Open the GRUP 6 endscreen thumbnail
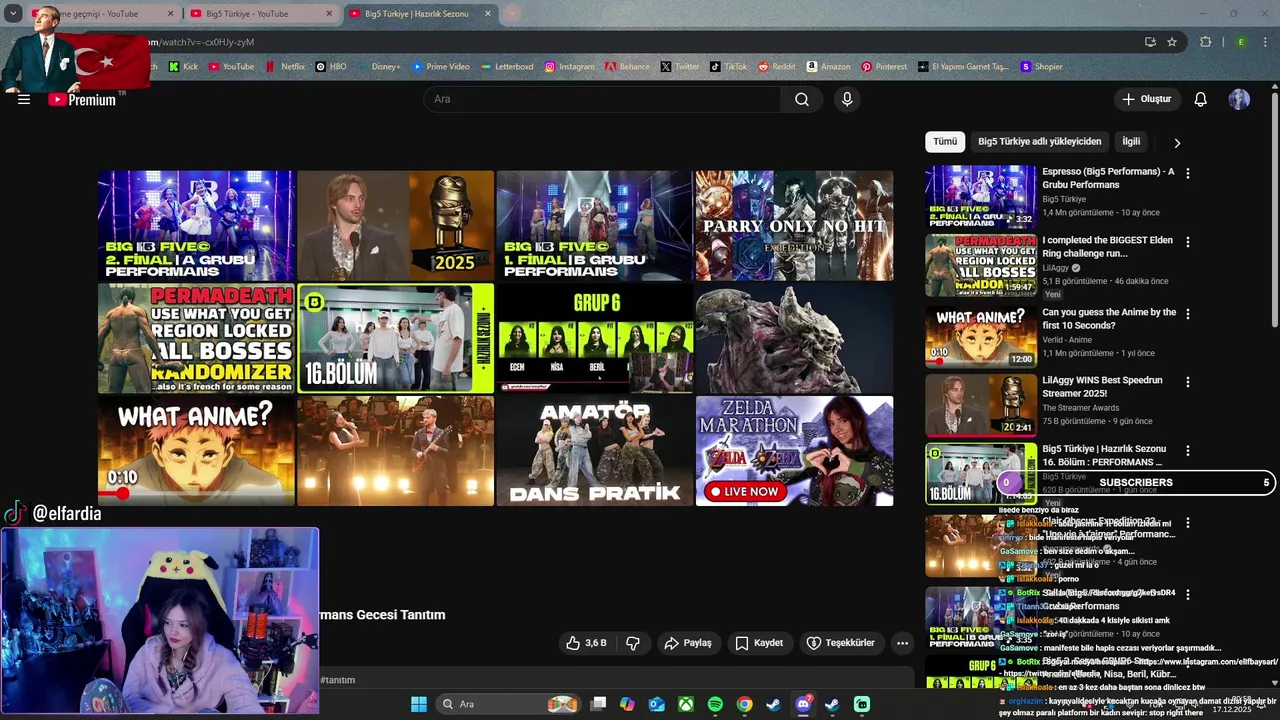The width and height of the screenshot is (1280, 720). click(x=595, y=338)
